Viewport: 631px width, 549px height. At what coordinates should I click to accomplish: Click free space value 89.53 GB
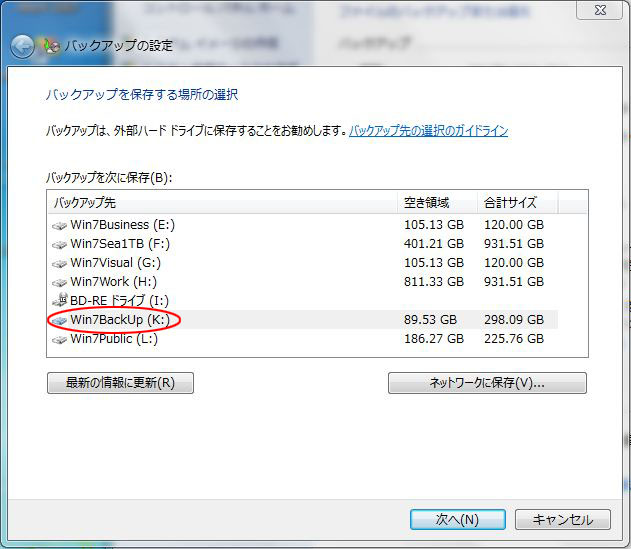pos(430,320)
